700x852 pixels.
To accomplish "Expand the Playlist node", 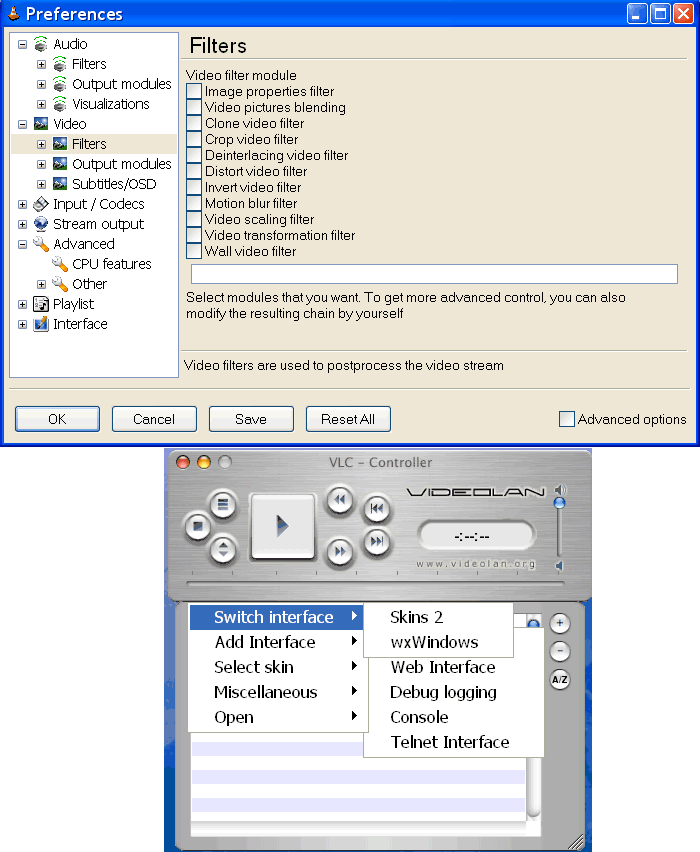I will click(x=22, y=304).
